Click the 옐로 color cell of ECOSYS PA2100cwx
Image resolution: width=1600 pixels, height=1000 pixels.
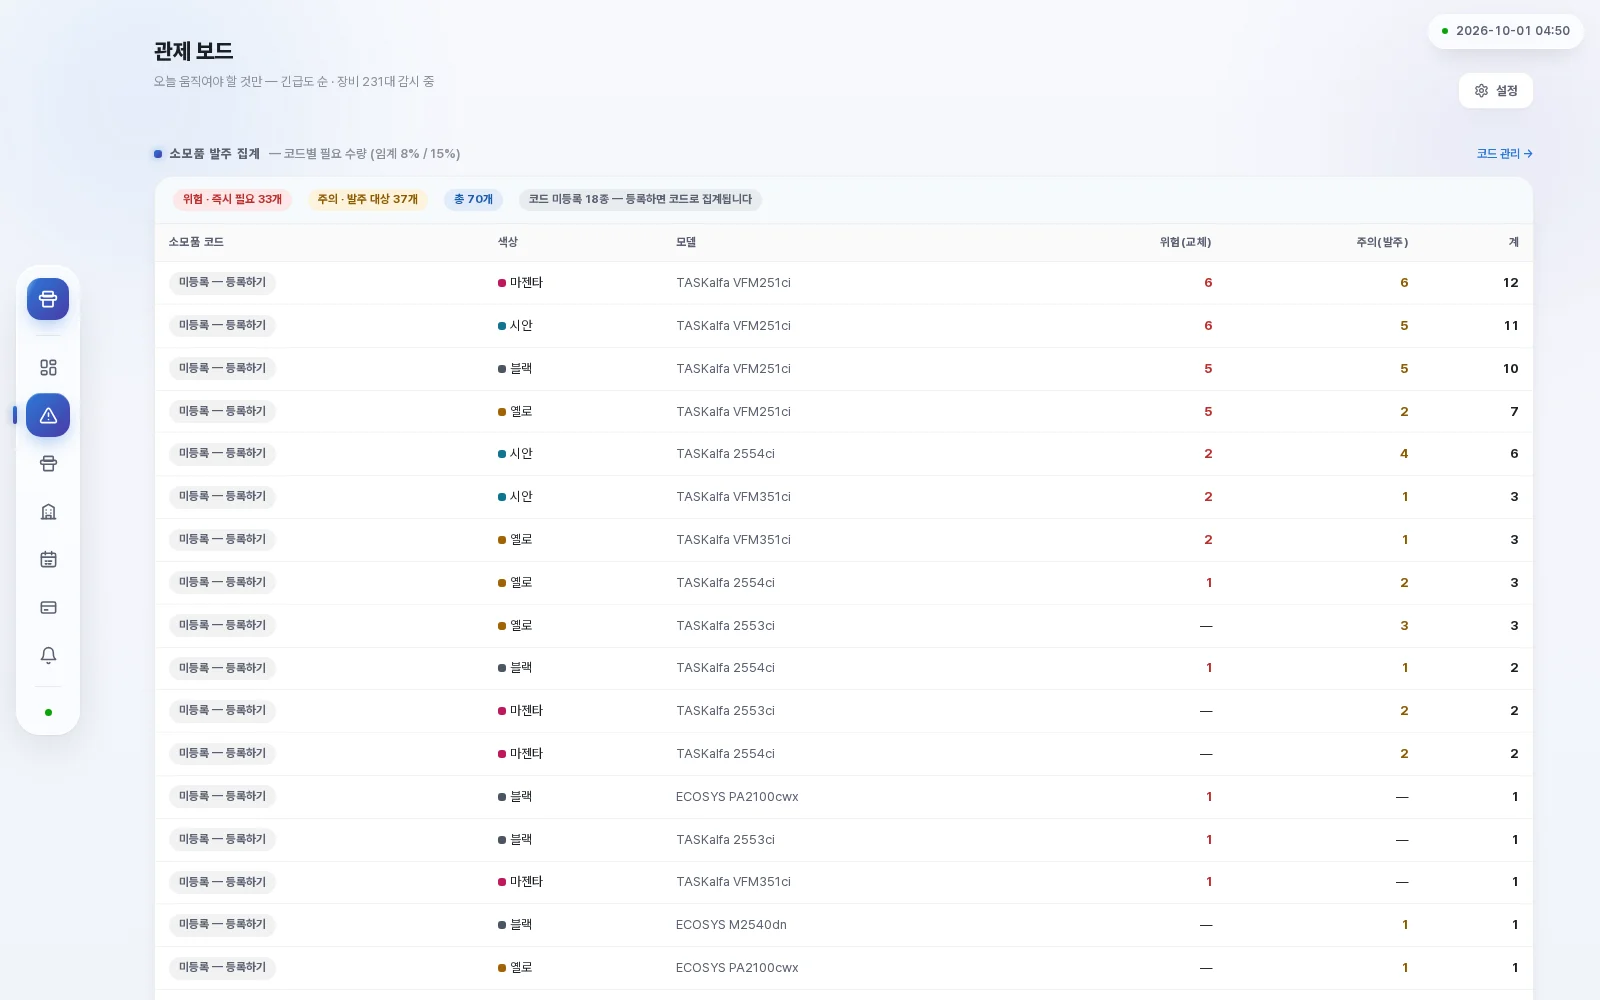point(515,968)
